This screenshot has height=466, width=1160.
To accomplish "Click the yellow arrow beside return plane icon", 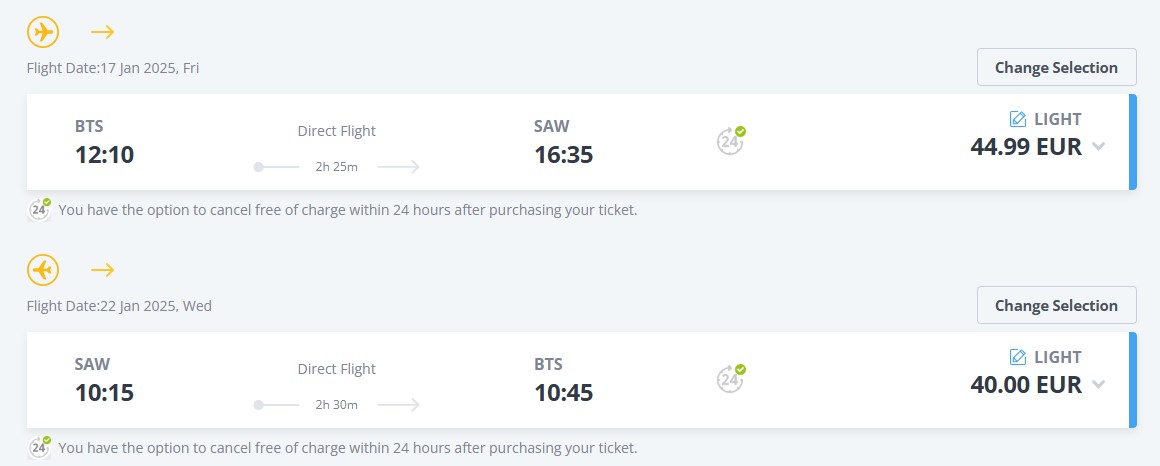I will point(102,270).
